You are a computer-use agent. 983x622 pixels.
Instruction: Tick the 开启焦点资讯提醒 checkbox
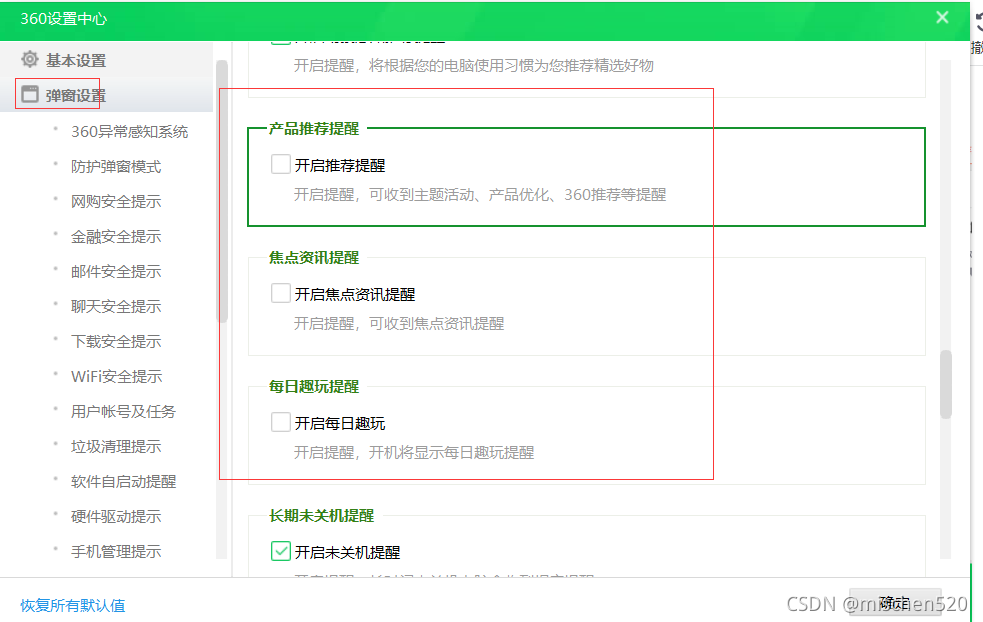click(x=281, y=293)
